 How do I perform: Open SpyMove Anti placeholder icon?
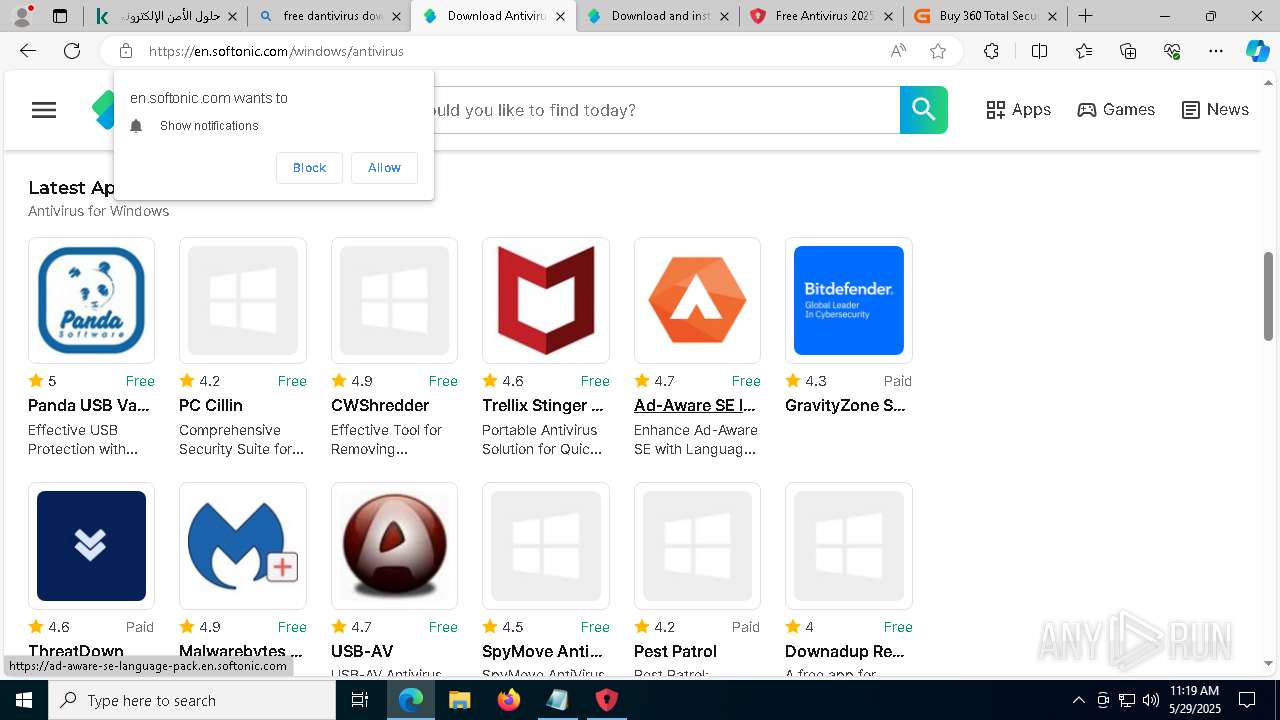[546, 546]
